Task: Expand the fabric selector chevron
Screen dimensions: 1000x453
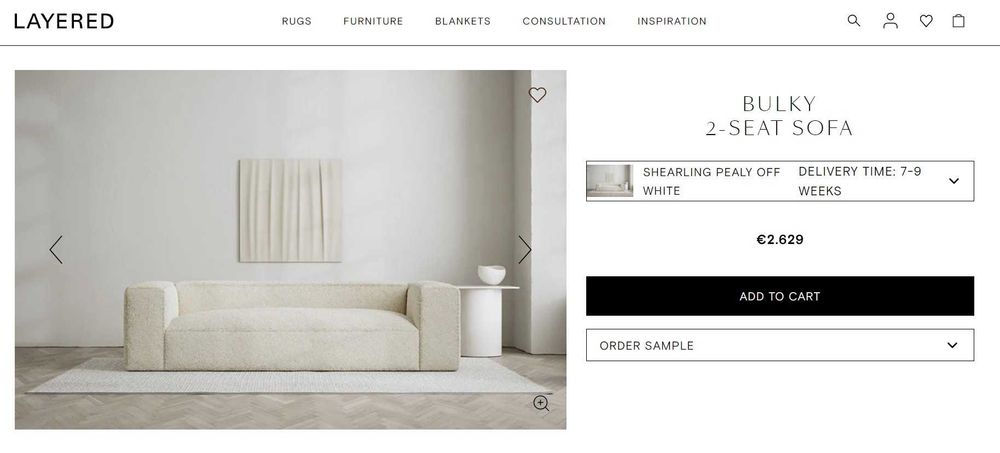Action: pyautogui.click(x=954, y=181)
